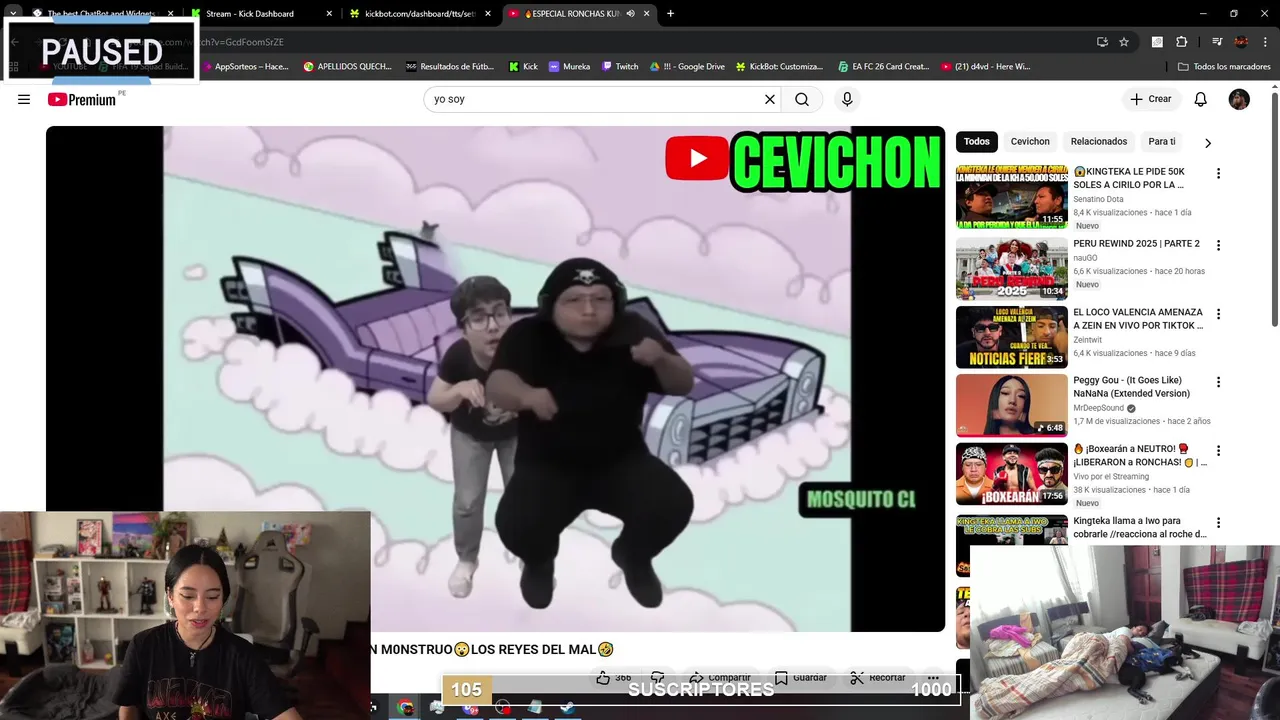Viewport: 1280px width, 720px height.
Task: Open the nauGO channel link
Action: pos(1085,258)
